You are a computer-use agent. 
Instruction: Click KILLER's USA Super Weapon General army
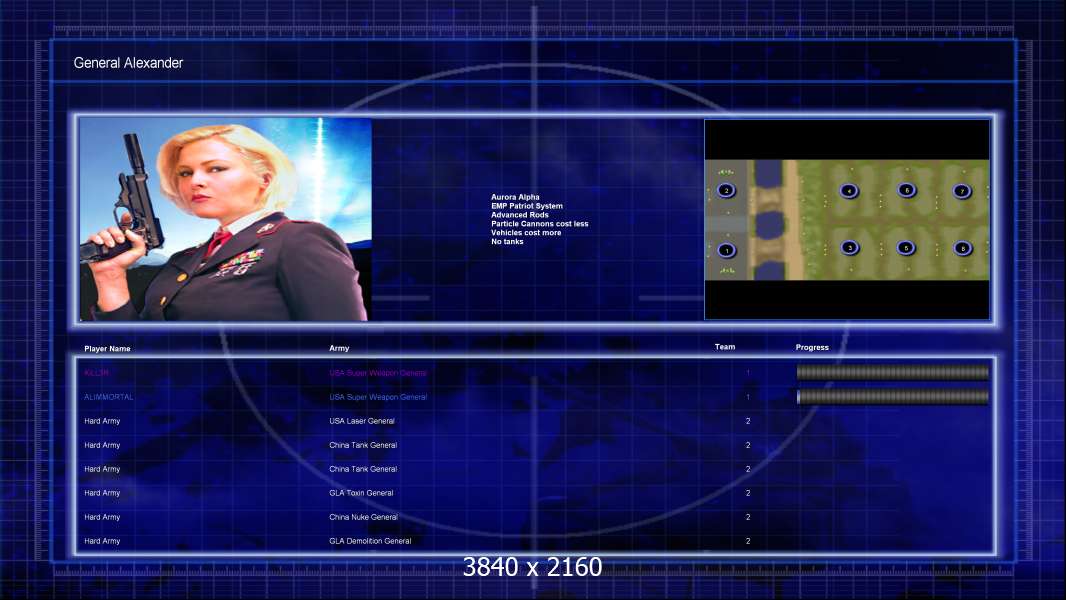[378, 373]
